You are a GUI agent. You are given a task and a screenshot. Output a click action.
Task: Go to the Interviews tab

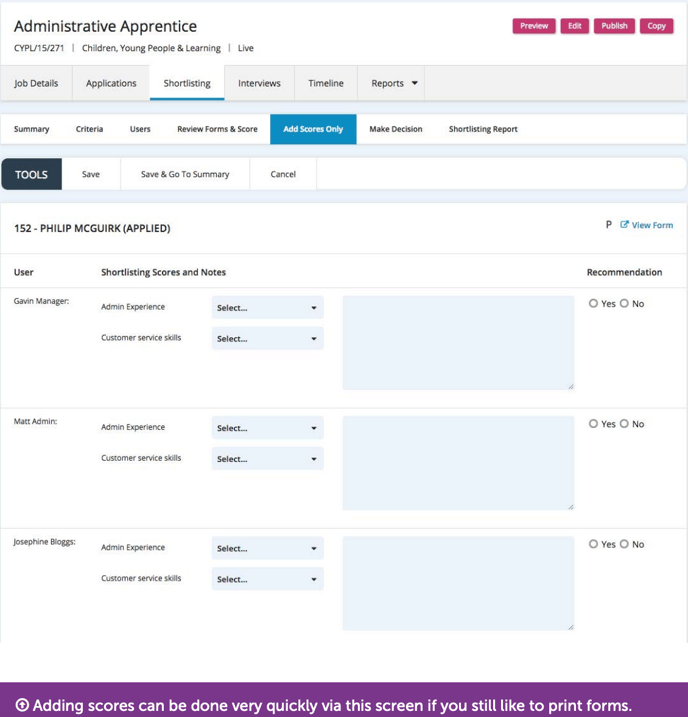[259, 83]
